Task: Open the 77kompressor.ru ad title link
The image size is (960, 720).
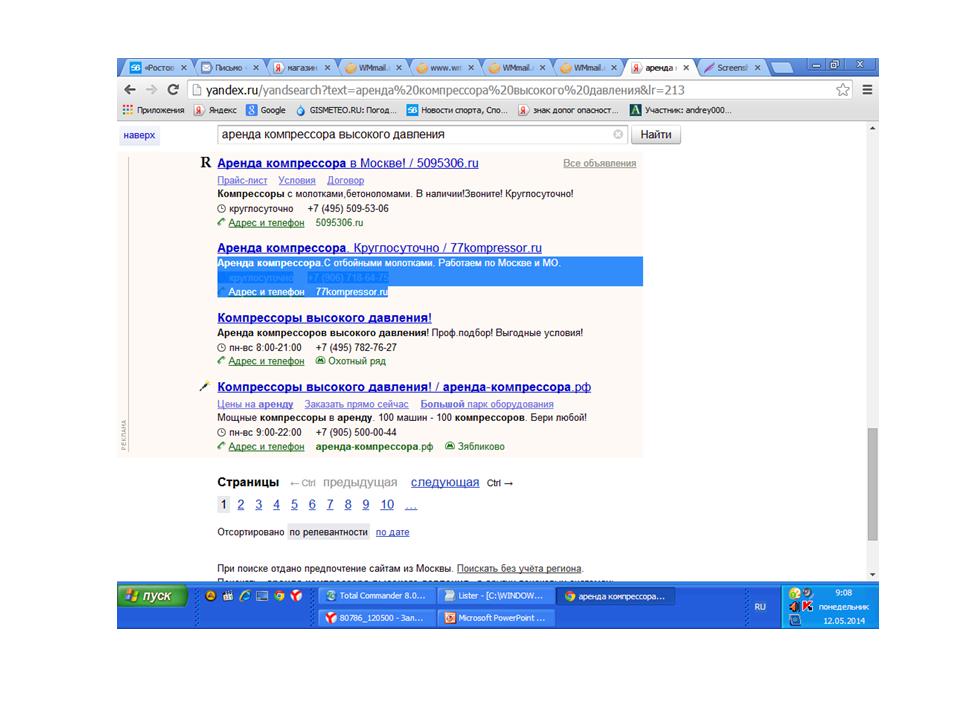Action: 380,248
